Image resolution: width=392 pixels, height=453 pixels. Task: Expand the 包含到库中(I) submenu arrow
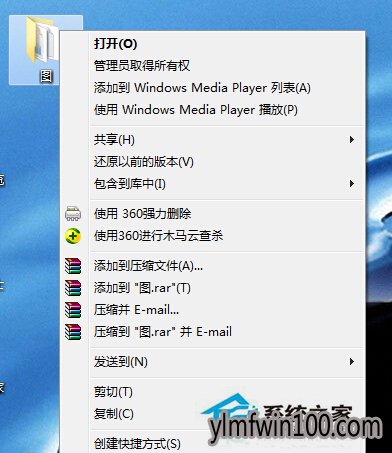point(352,184)
